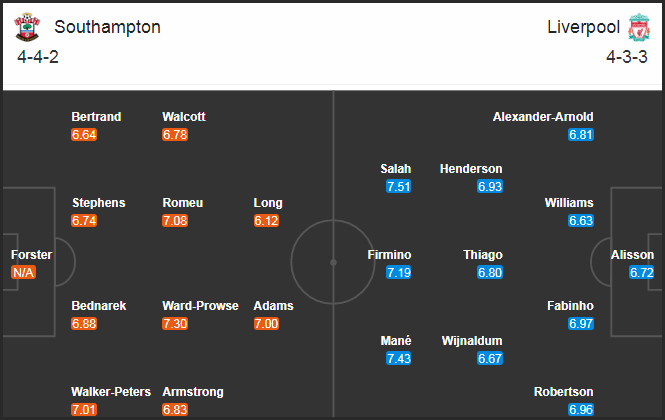Select Thiago's 6.80 rating badge
The image size is (665, 420).
coord(490,272)
